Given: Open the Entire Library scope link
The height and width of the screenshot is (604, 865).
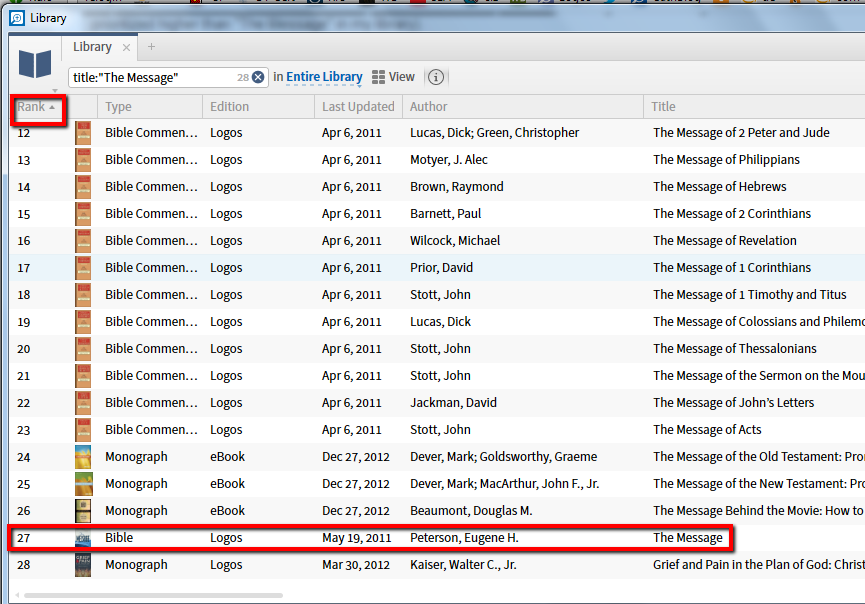Looking at the screenshot, I should [x=324, y=77].
